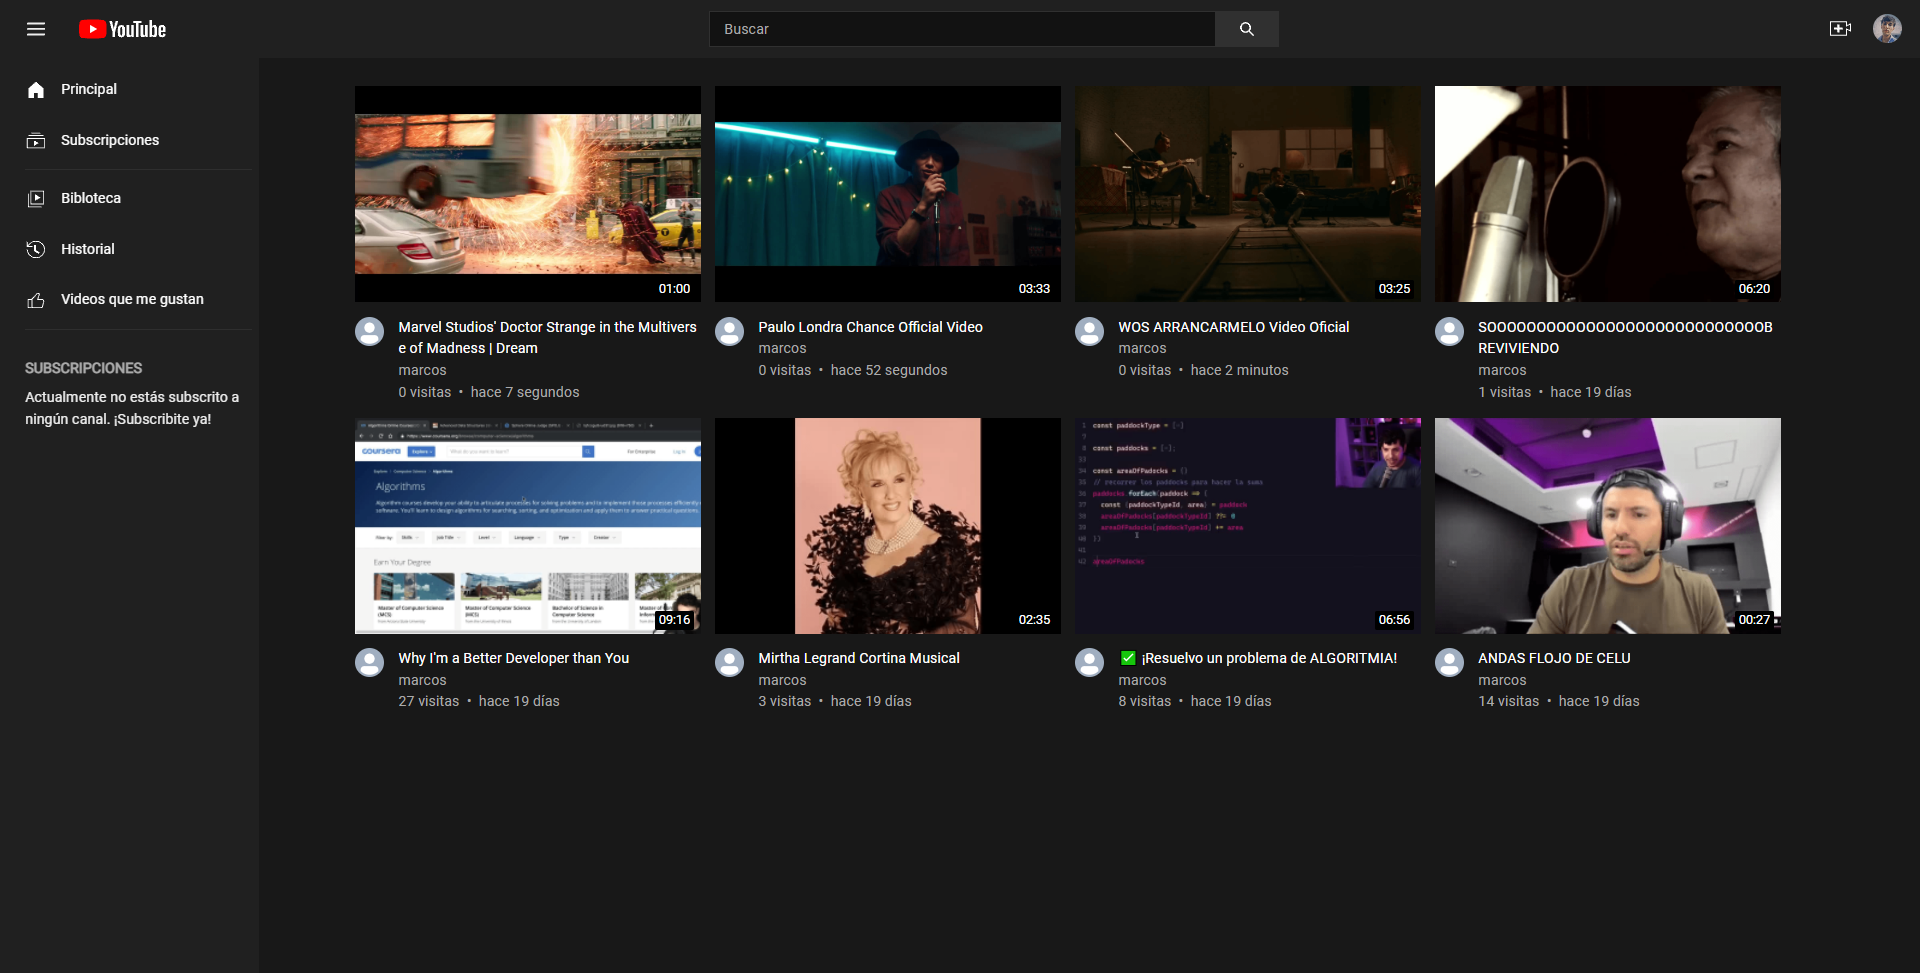Click the Mirtha Legrand Cortina Musical title
Viewport: 1920px width, 973px height.
point(858,658)
